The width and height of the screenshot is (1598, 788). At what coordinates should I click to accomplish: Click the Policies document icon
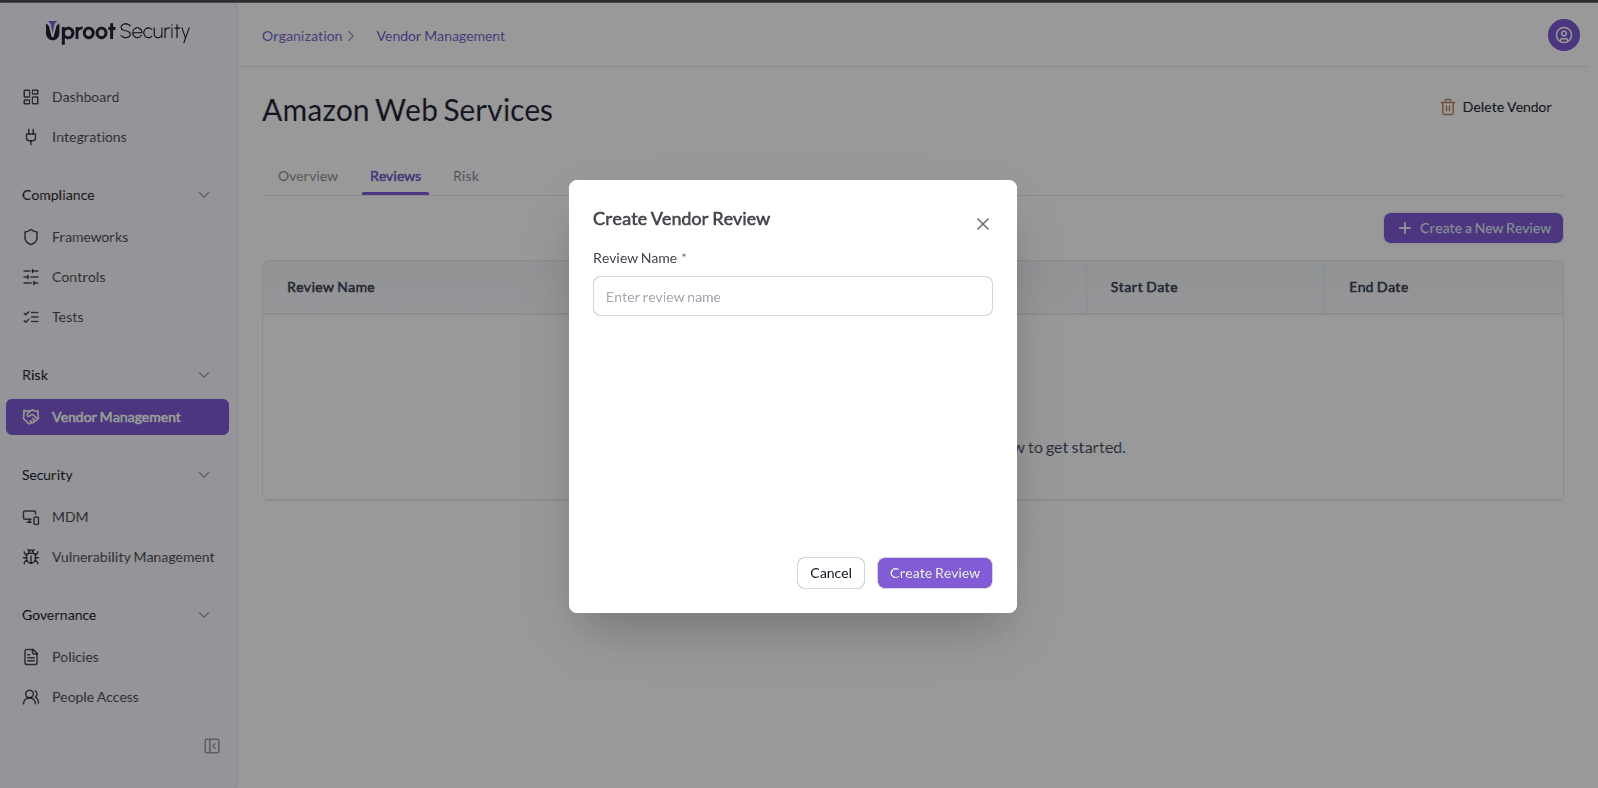(x=31, y=657)
